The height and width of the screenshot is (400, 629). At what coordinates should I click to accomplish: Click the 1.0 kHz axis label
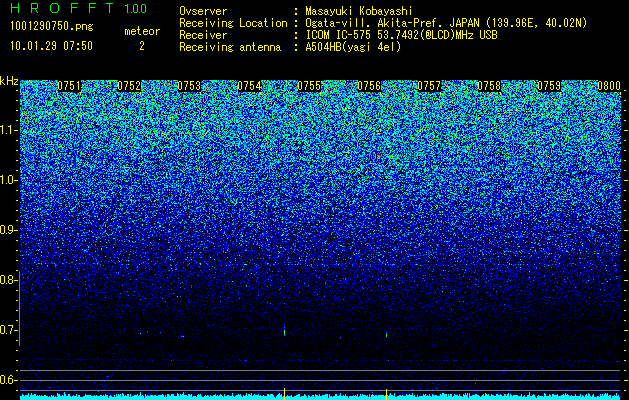coord(8,180)
